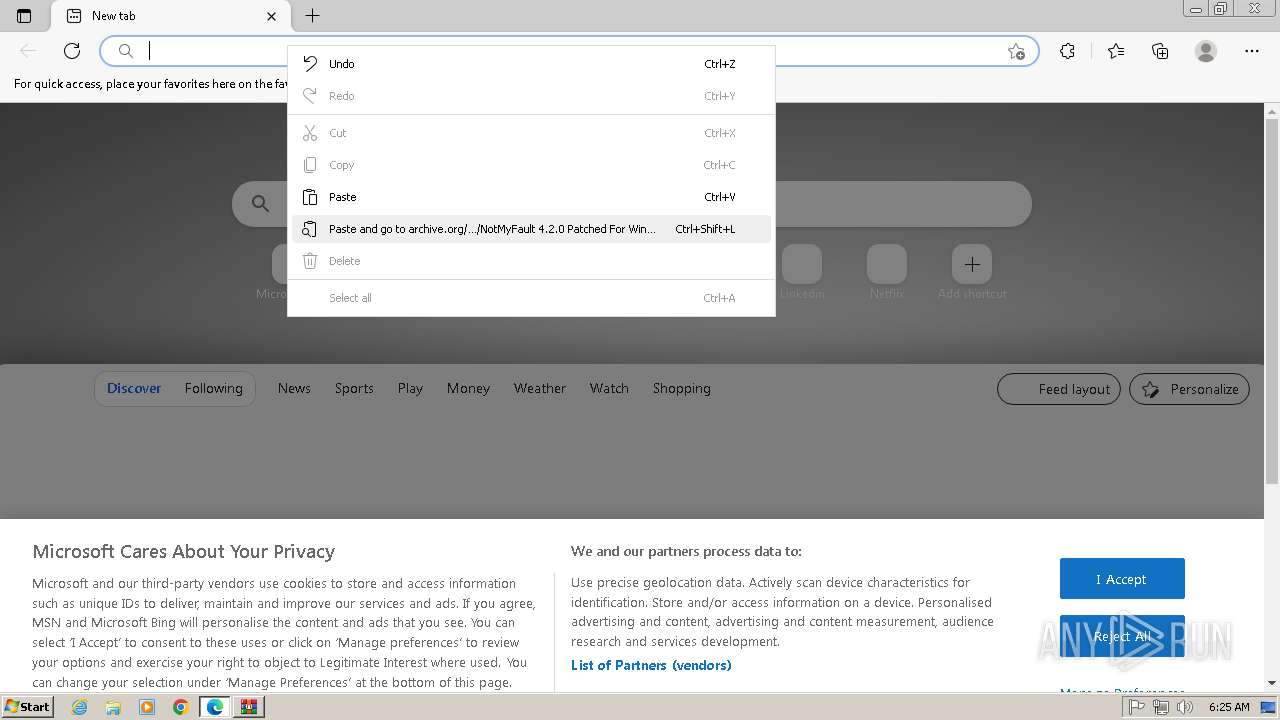Choose Select all from context menu
The image size is (1280, 720).
point(531,298)
